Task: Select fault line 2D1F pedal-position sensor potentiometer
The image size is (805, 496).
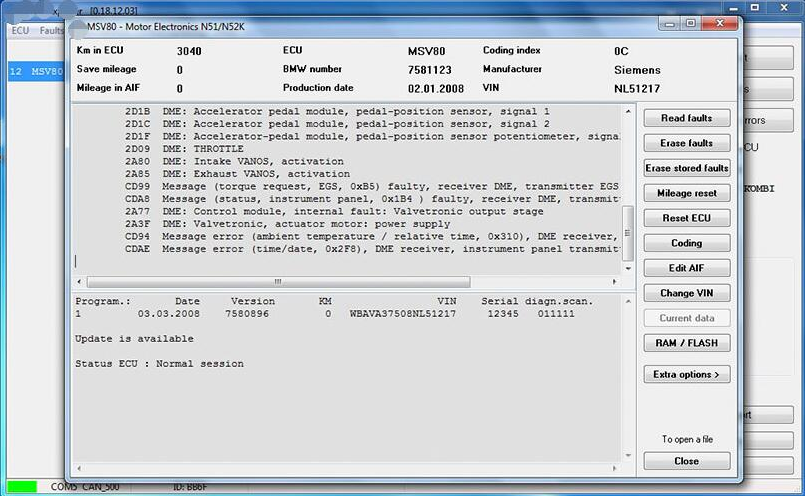Action: 372,136
